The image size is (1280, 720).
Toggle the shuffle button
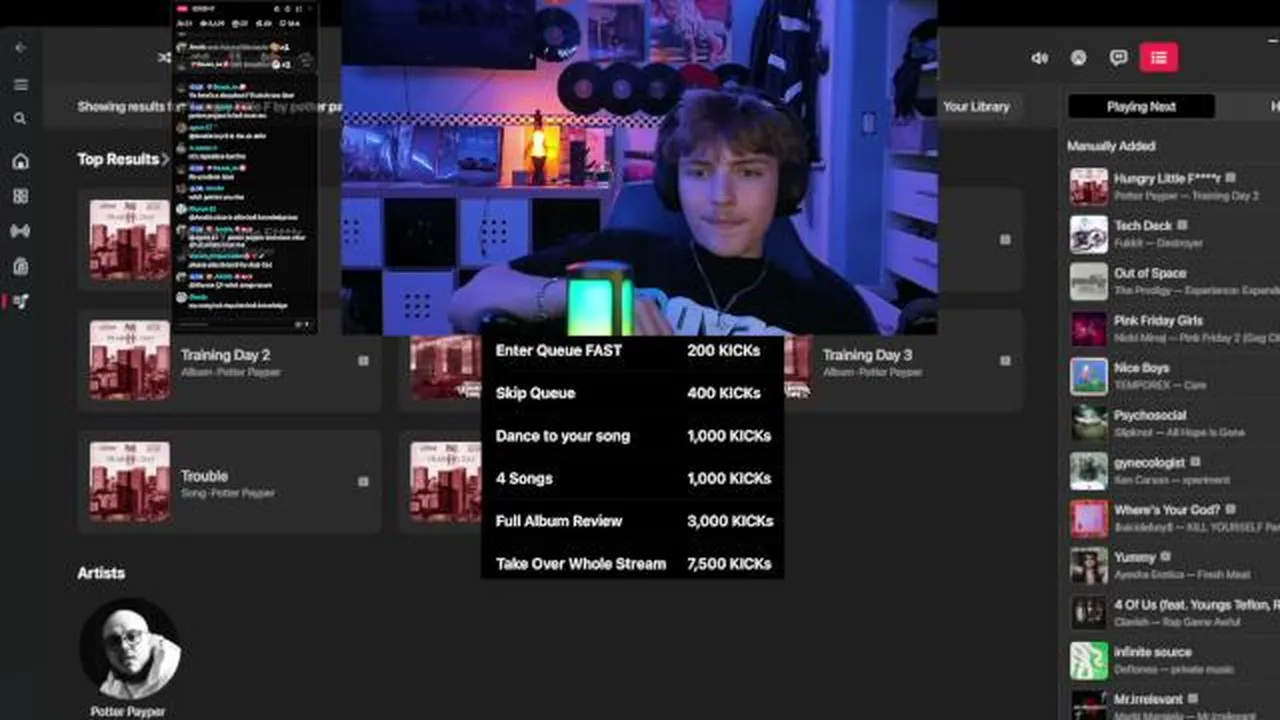164,57
